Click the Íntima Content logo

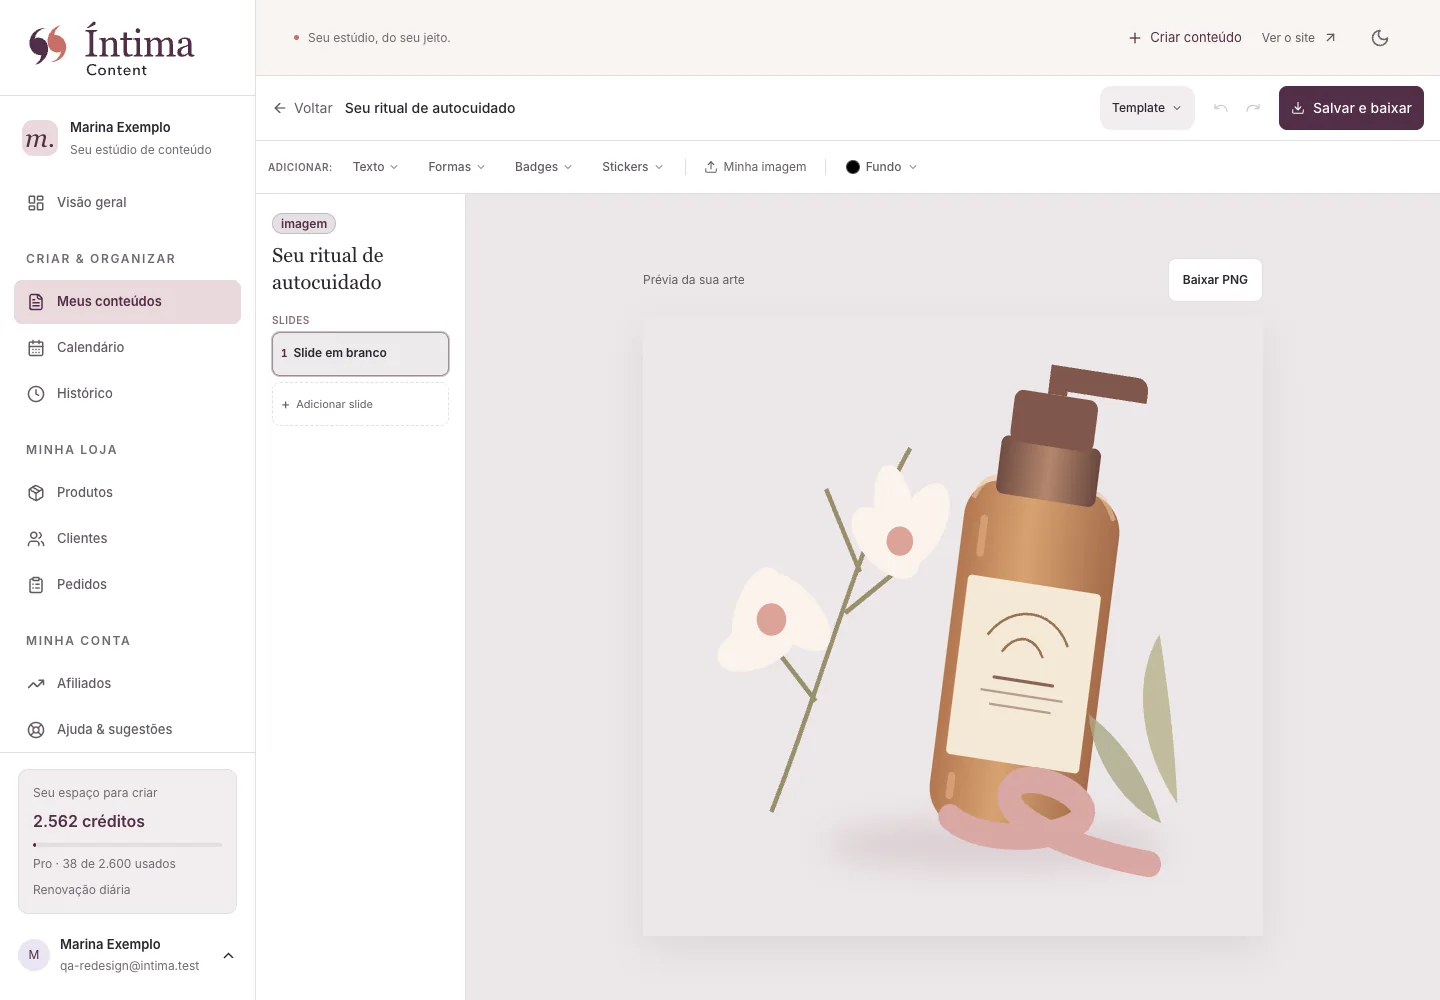pyautogui.click(x=111, y=49)
